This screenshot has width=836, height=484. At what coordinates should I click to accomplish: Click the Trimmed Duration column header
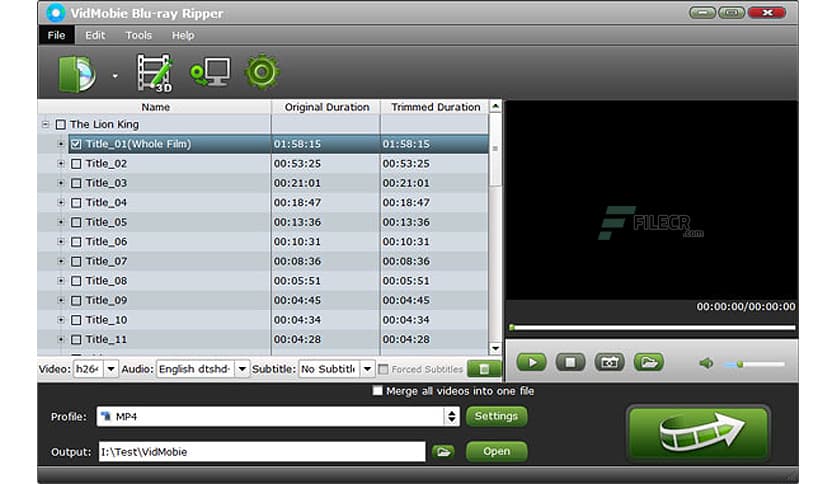pyautogui.click(x=435, y=107)
